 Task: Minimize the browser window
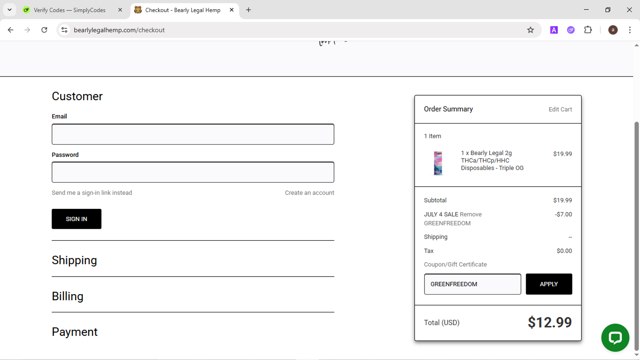[x=586, y=10]
